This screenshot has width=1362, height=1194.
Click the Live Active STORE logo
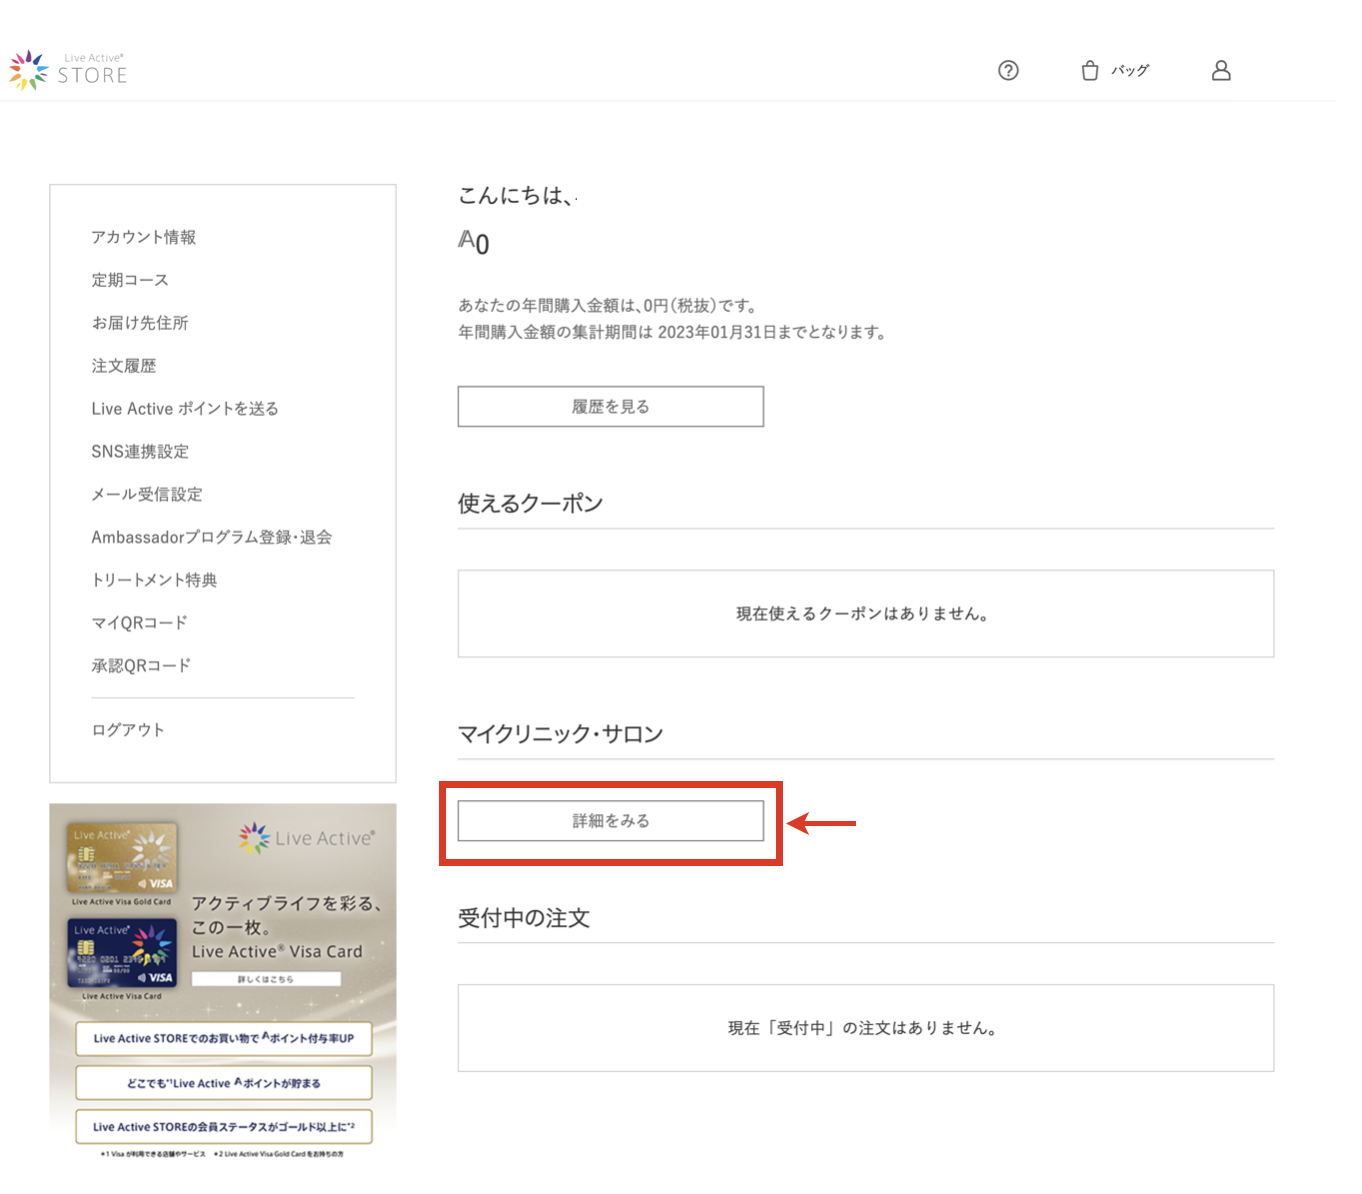tap(68, 70)
